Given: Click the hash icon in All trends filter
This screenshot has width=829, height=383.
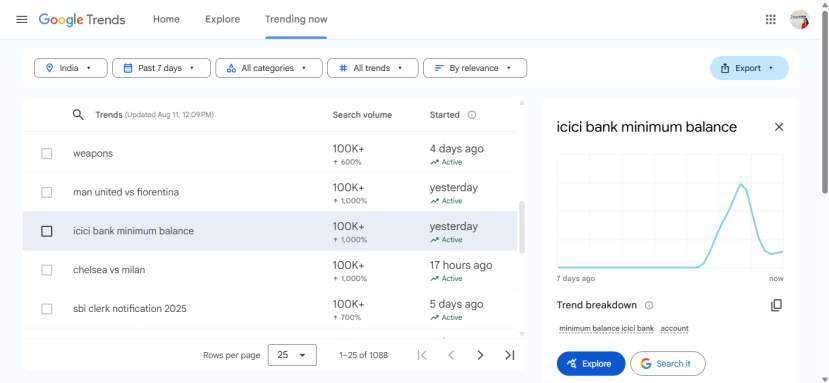Looking at the screenshot, I should click(343, 68).
